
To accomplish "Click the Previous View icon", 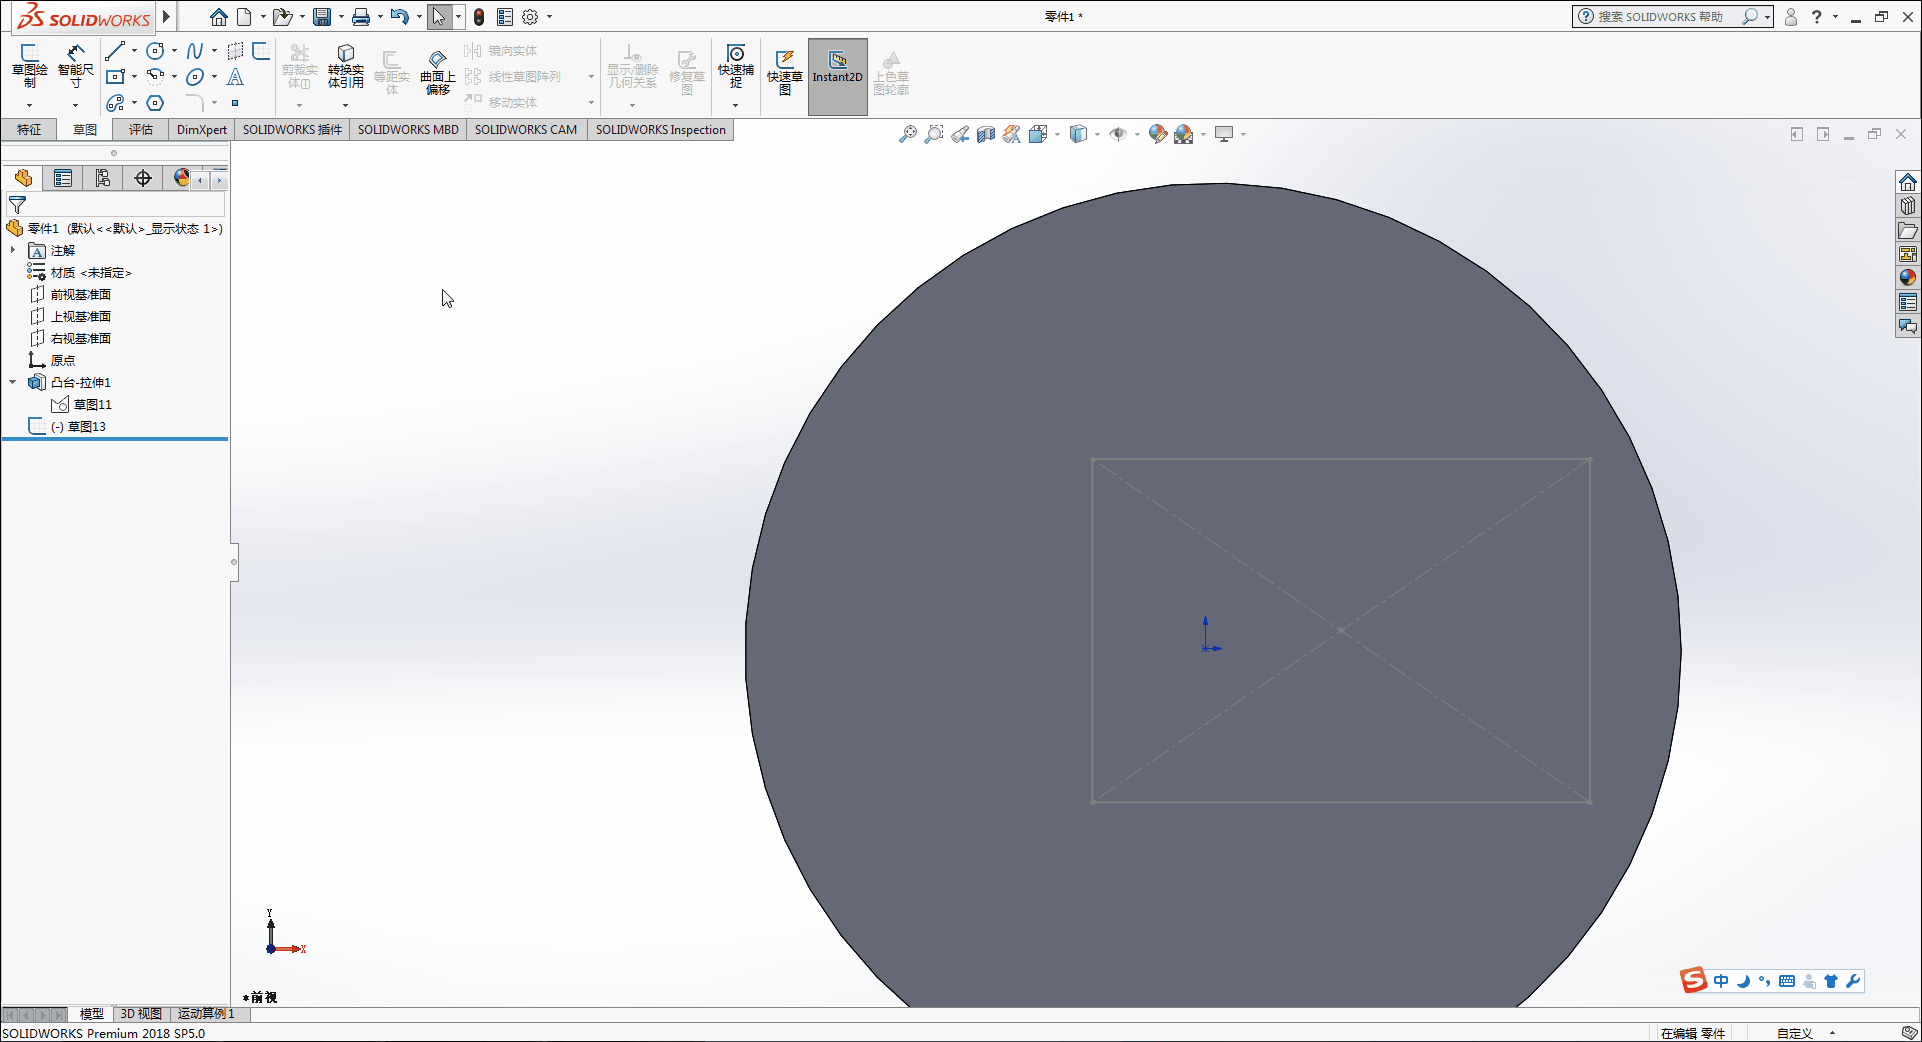I will (960, 134).
